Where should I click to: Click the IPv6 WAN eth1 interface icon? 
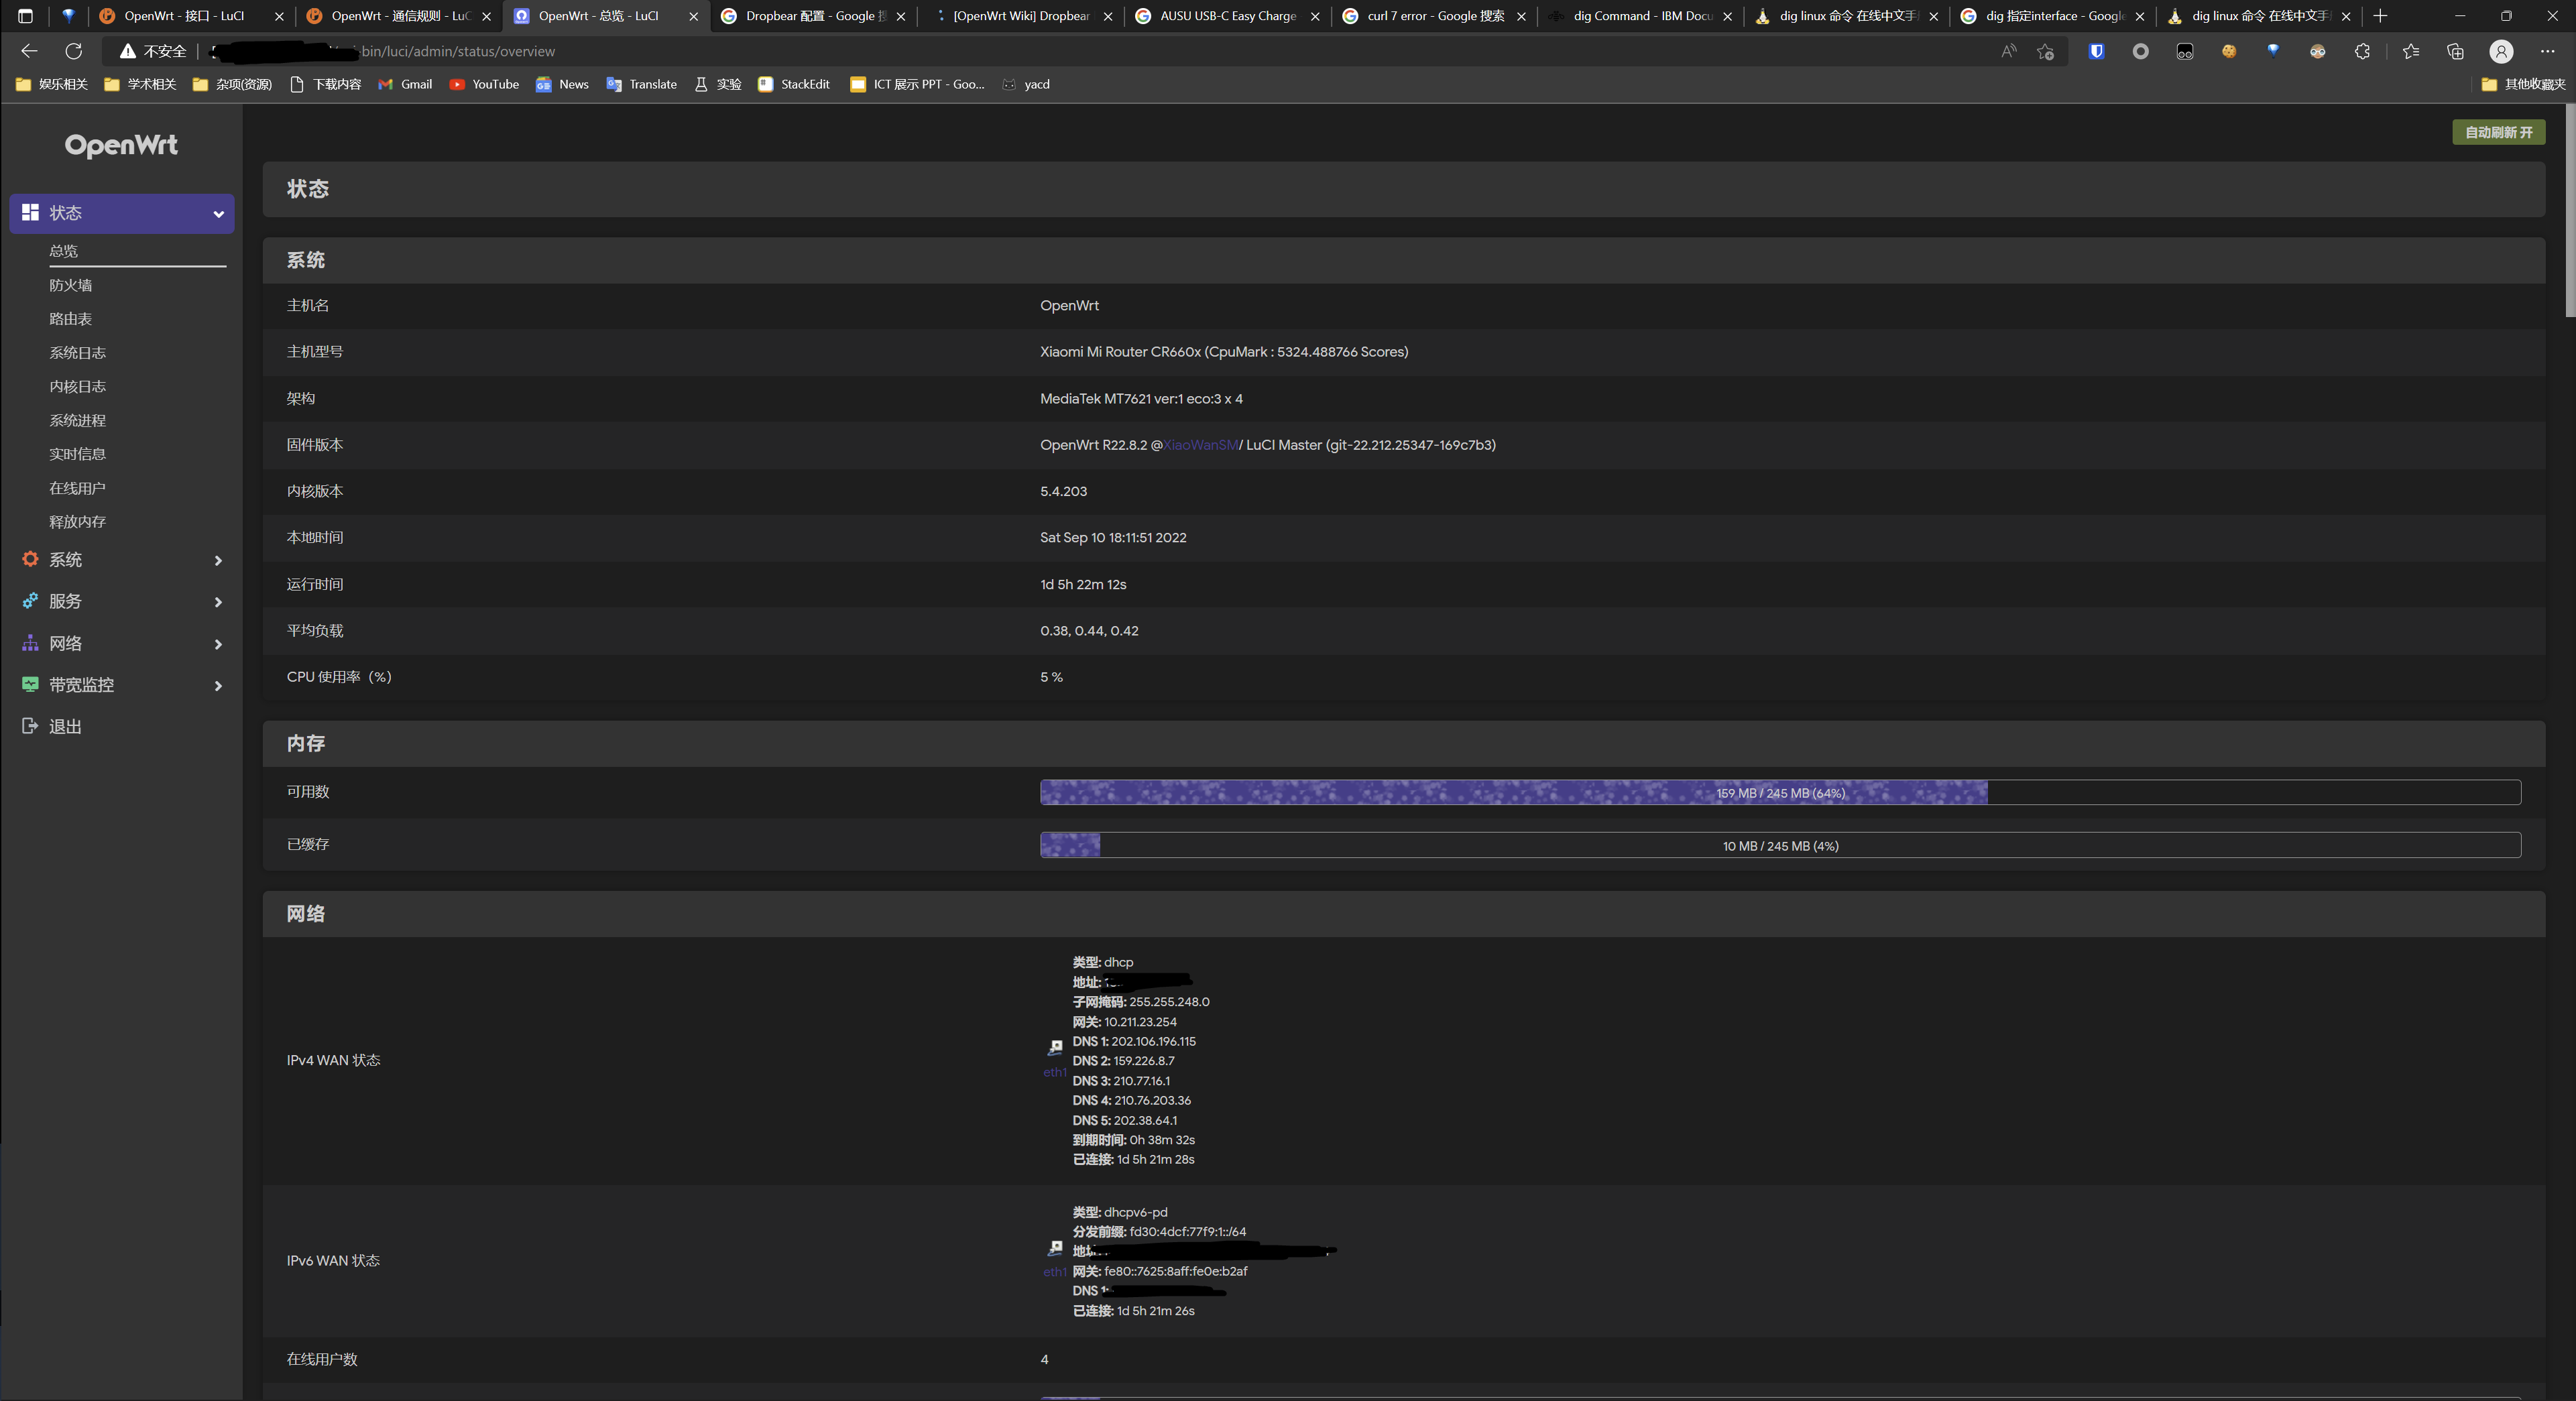pos(1055,1249)
